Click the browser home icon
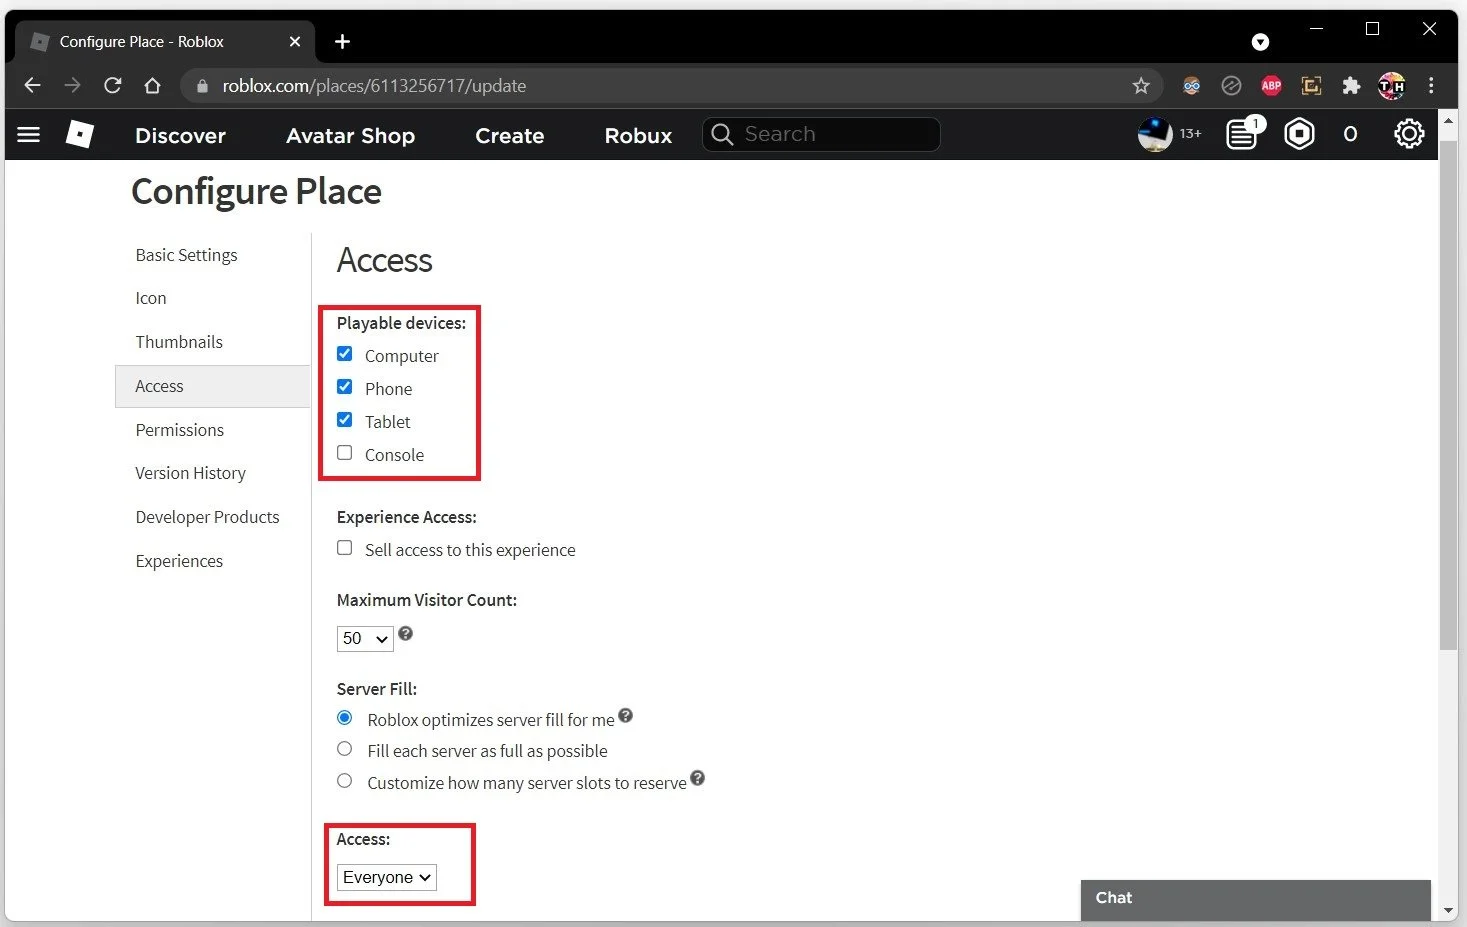This screenshot has height=927, width=1467. coord(152,86)
